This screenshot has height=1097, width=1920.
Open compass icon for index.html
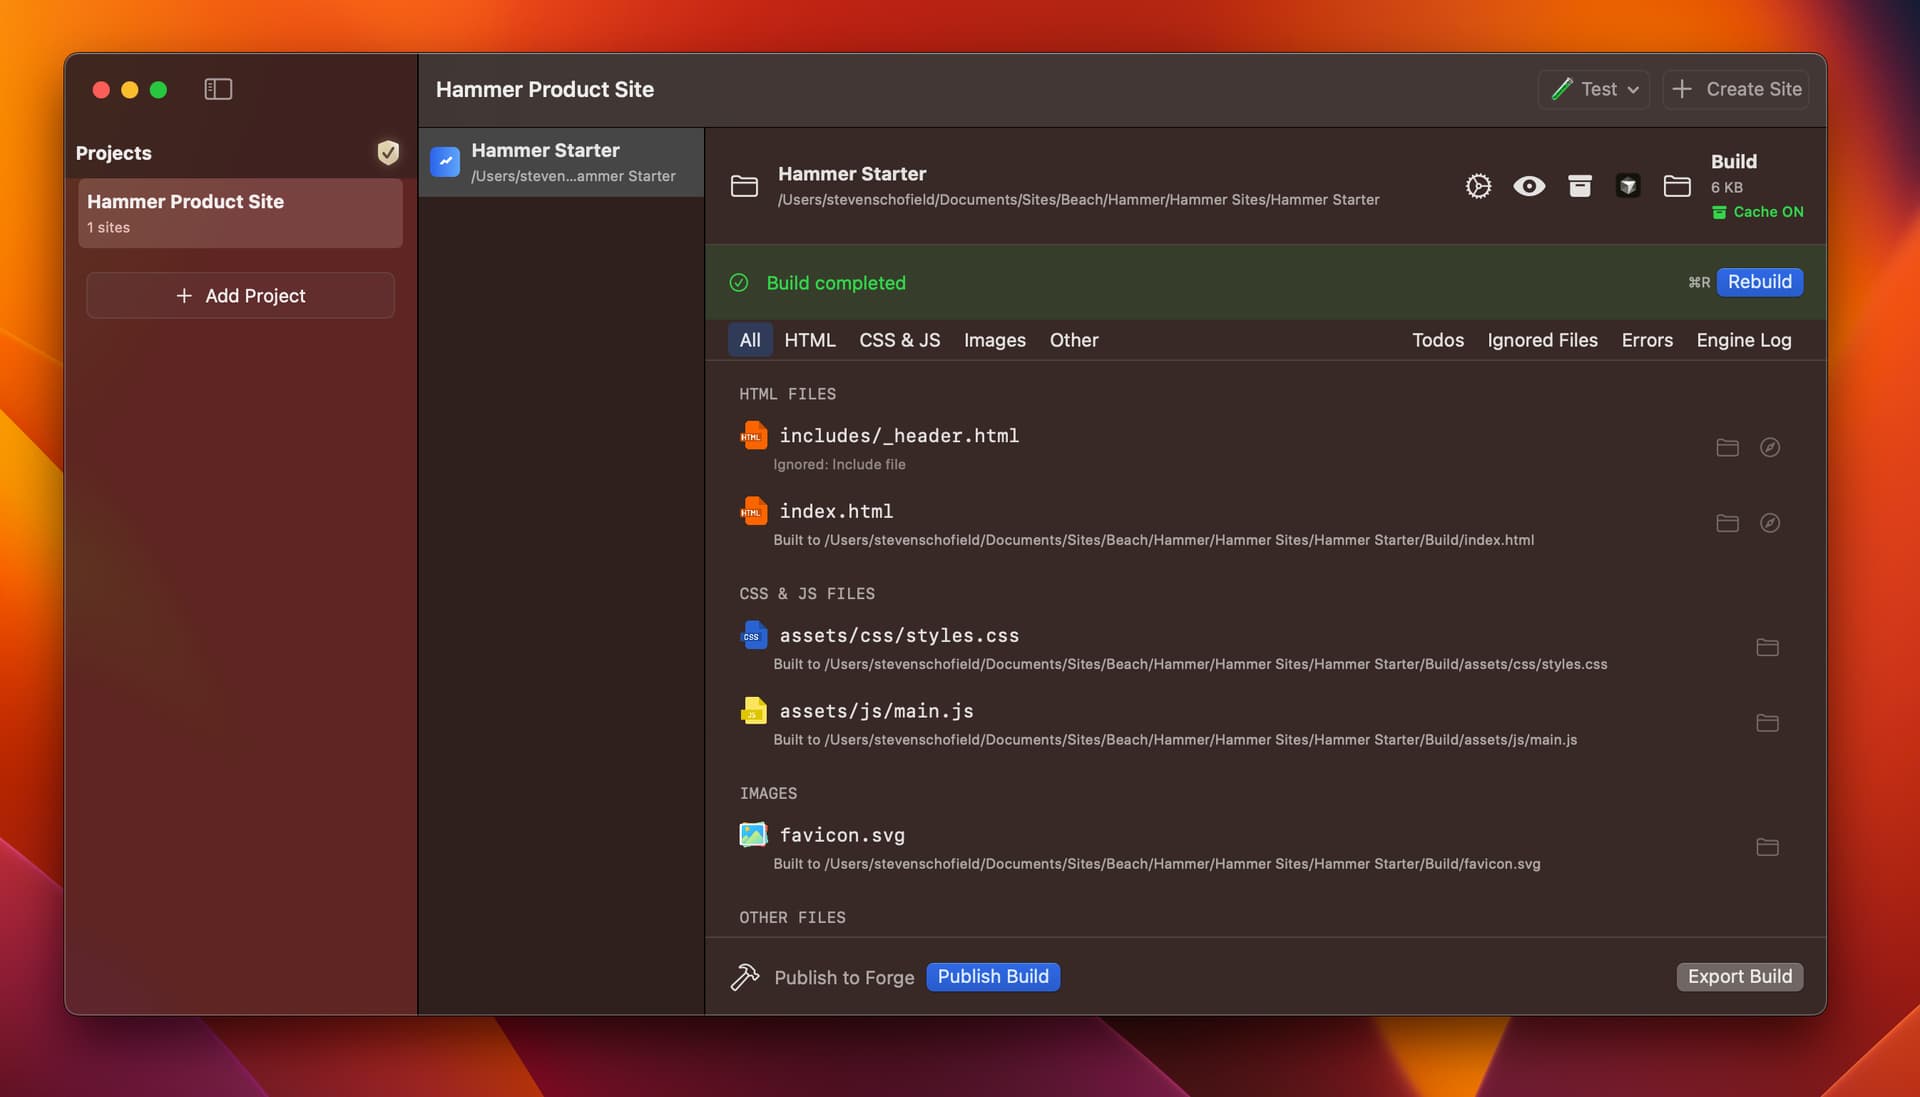click(1769, 523)
